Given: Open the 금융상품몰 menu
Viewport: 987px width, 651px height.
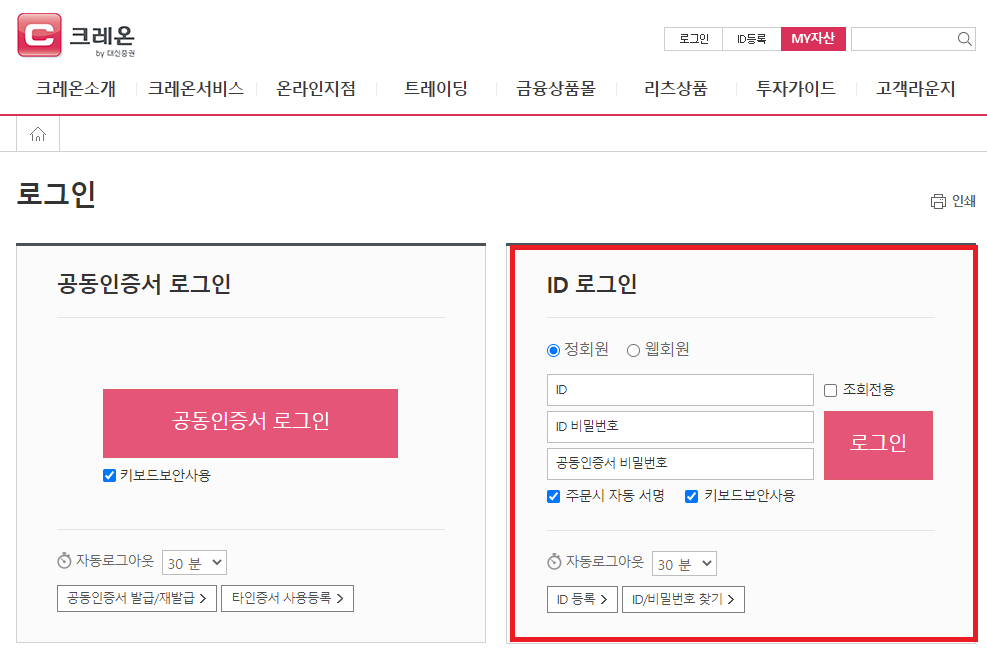Looking at the screenshot, I should (556, 89).
